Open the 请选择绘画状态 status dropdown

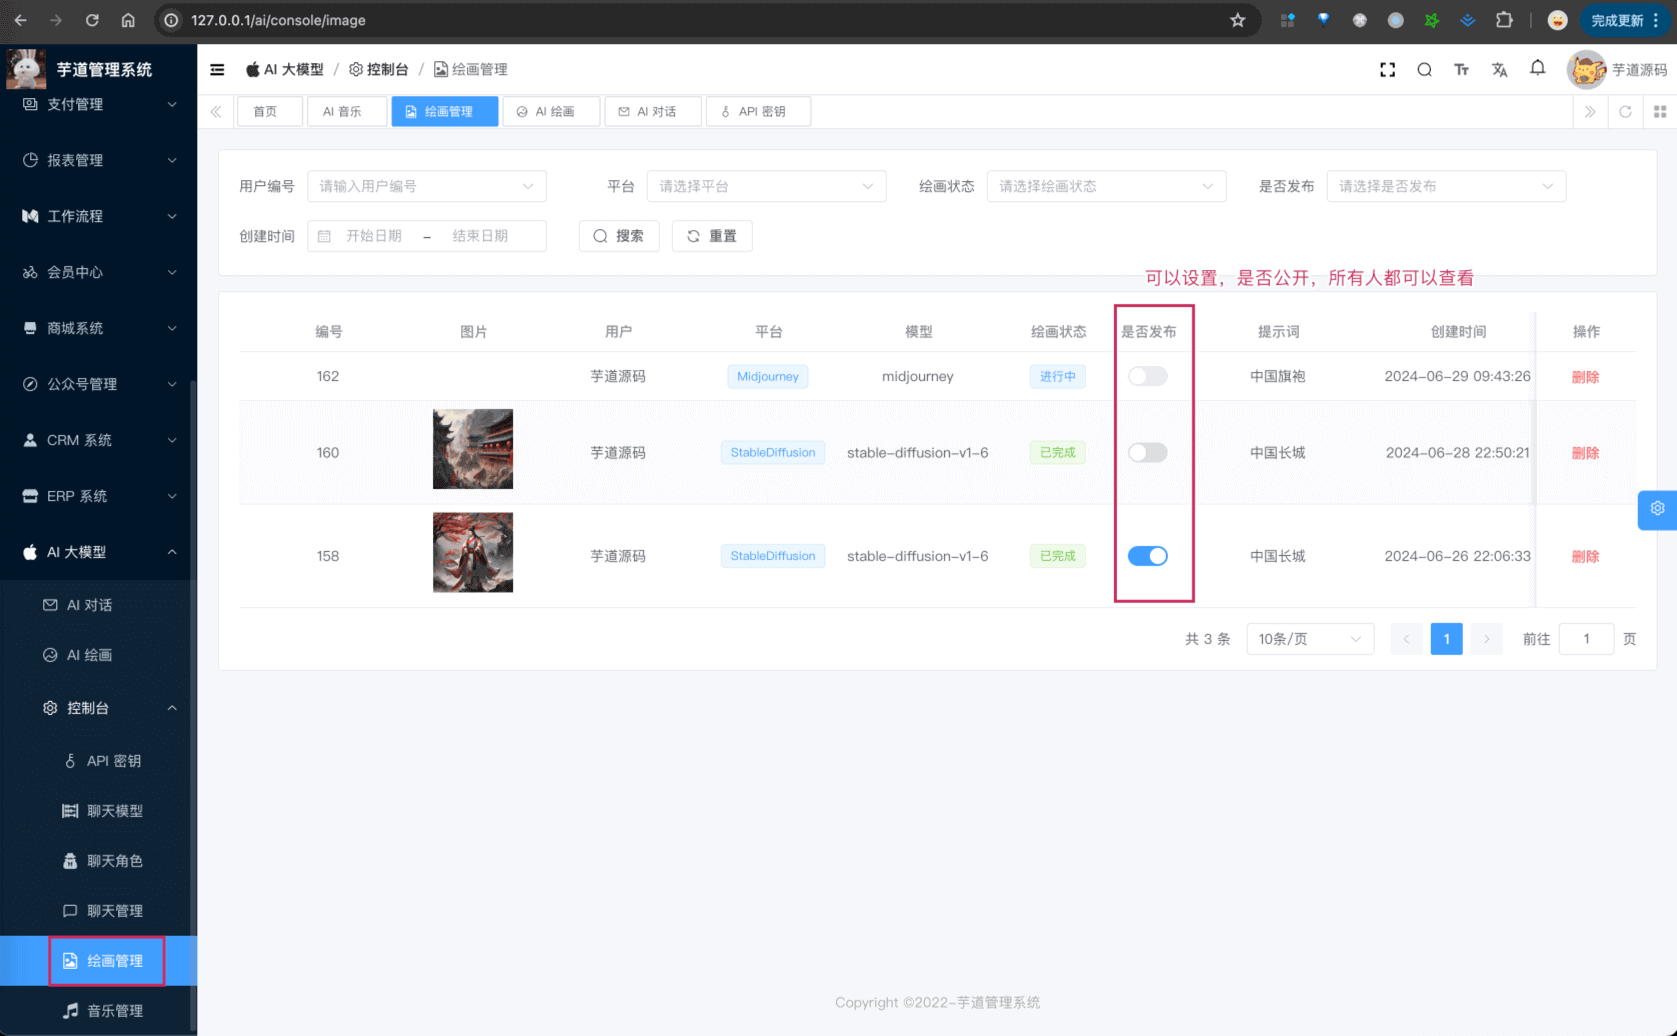1106,186
